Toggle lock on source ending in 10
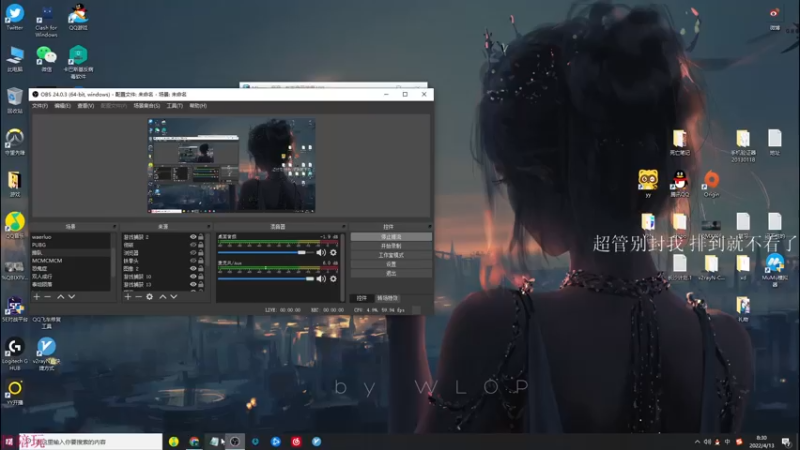Viewport: 800px width, 450px height. click(x=201, y=277)
